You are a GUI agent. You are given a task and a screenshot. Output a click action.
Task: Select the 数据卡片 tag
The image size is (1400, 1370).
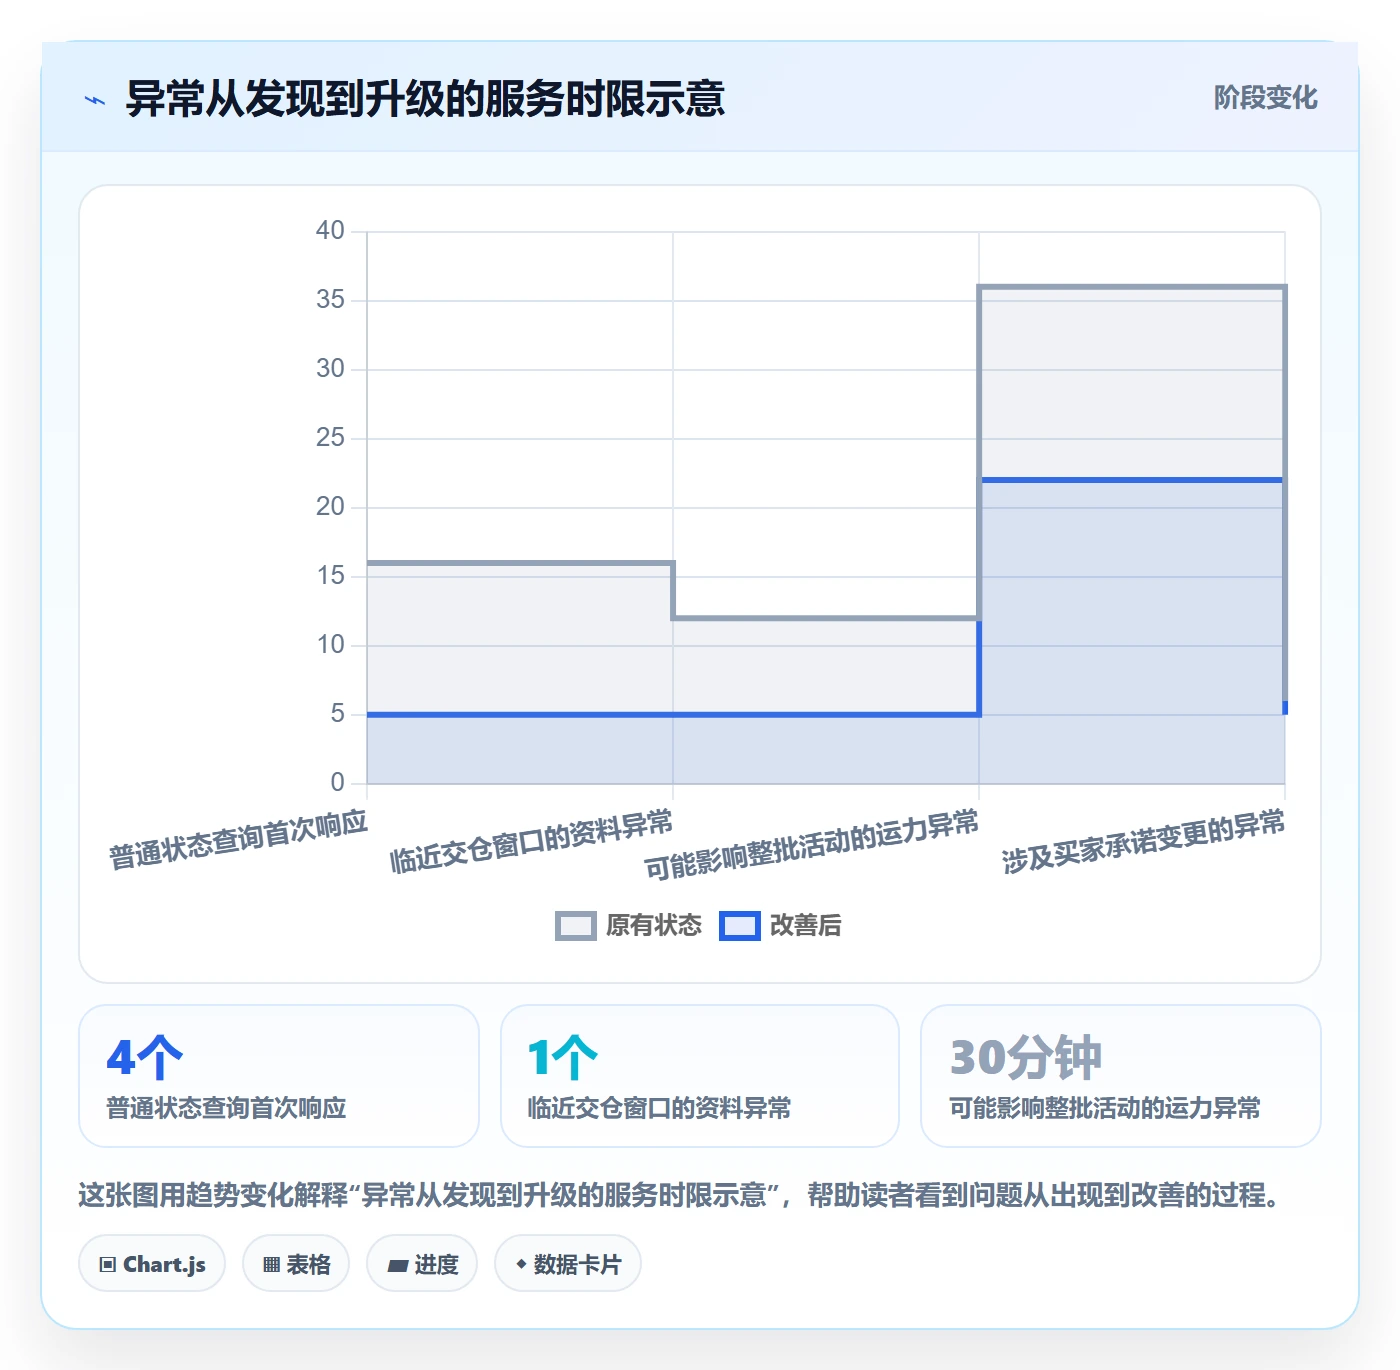(568, 1264)
